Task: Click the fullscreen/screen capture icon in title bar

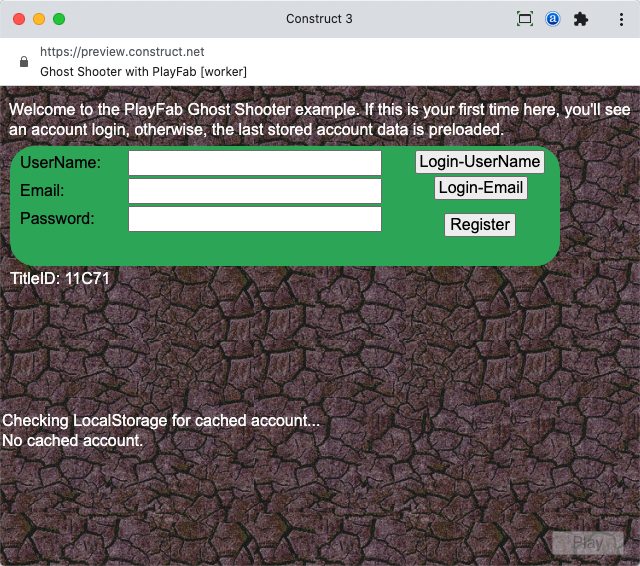Action: 524,19
